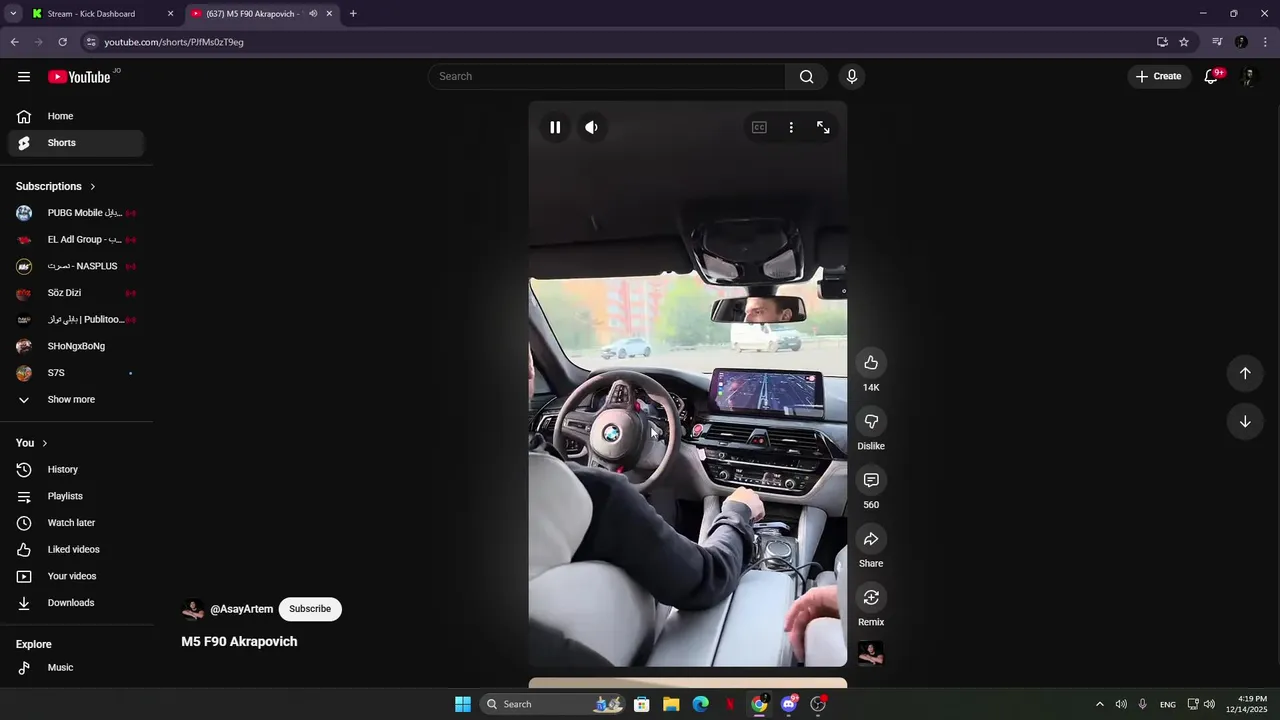Open Music under Explore
The height and width of the screenshot is (720, 1280).
(76, 668)
